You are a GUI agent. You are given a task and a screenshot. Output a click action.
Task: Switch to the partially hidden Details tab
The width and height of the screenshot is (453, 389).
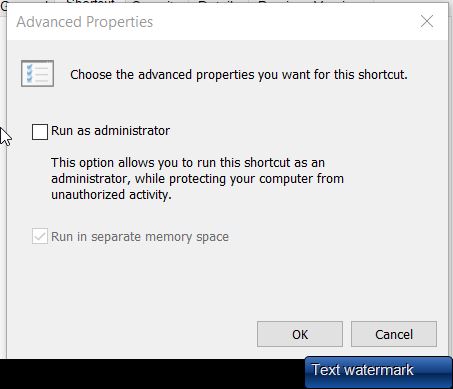(220, 2)
